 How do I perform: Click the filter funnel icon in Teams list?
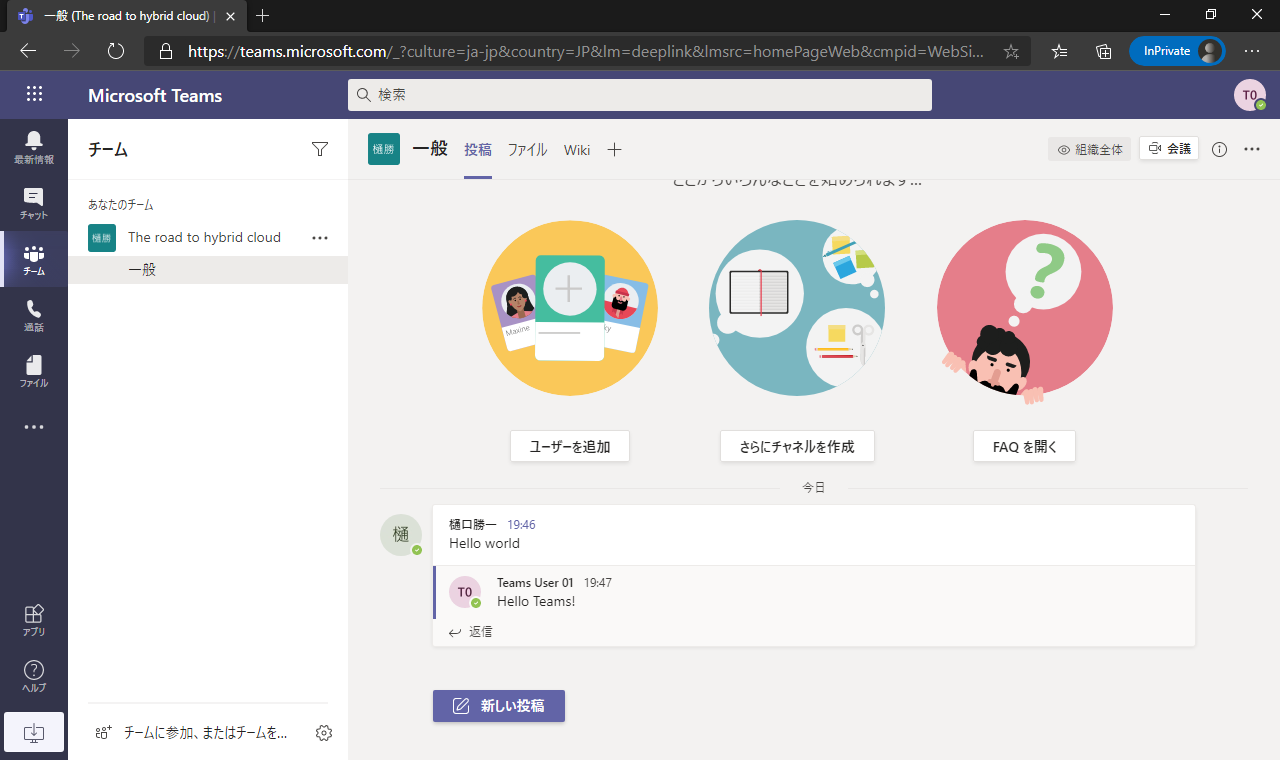tap(320, 149)
